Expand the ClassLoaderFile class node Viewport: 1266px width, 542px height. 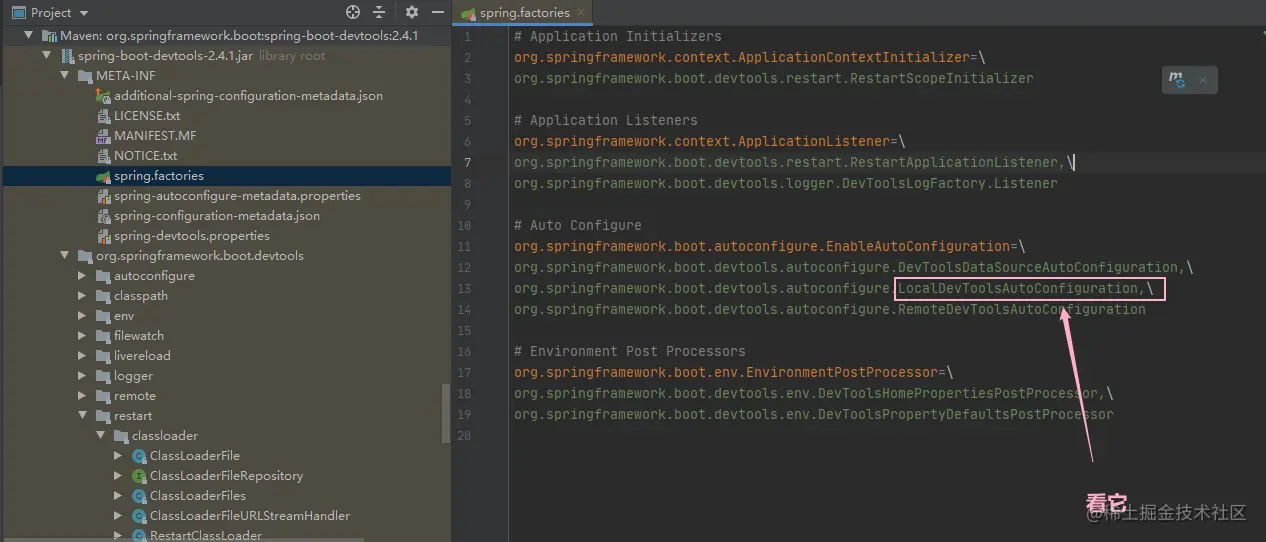coord(119,456)
